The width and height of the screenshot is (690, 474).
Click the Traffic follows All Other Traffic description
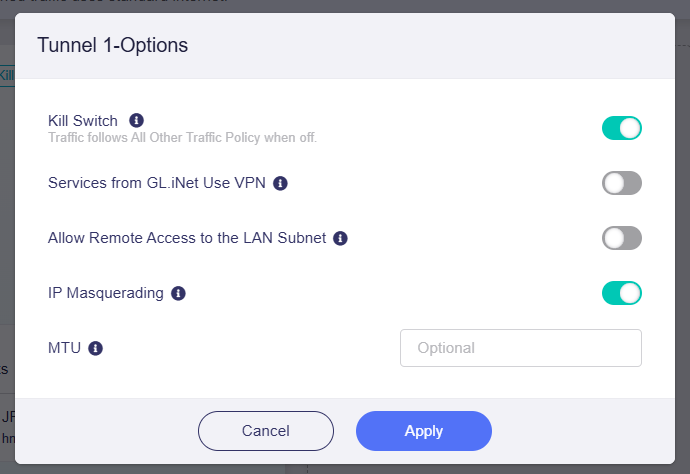click(x=182, y=138)
